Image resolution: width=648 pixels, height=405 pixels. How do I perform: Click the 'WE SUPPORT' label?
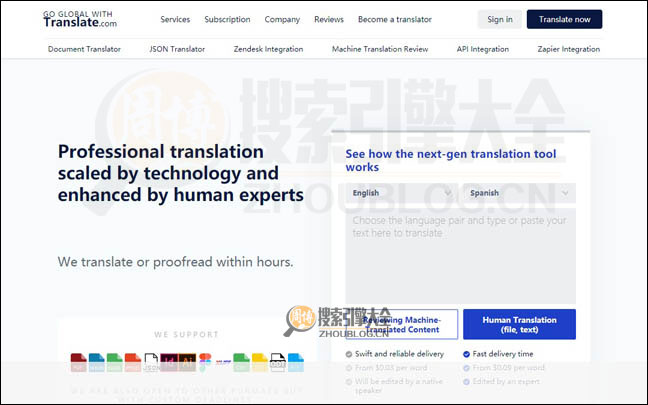tap(186, 334)
